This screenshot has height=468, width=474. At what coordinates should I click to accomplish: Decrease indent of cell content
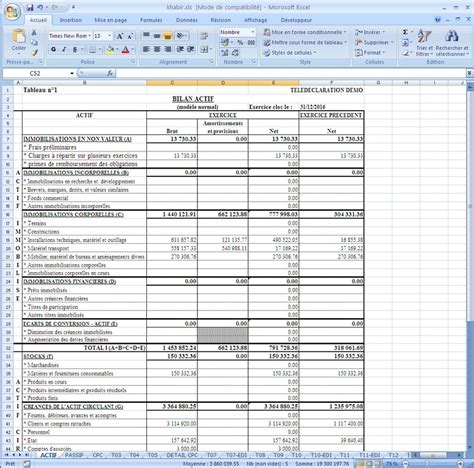[180, 49]
